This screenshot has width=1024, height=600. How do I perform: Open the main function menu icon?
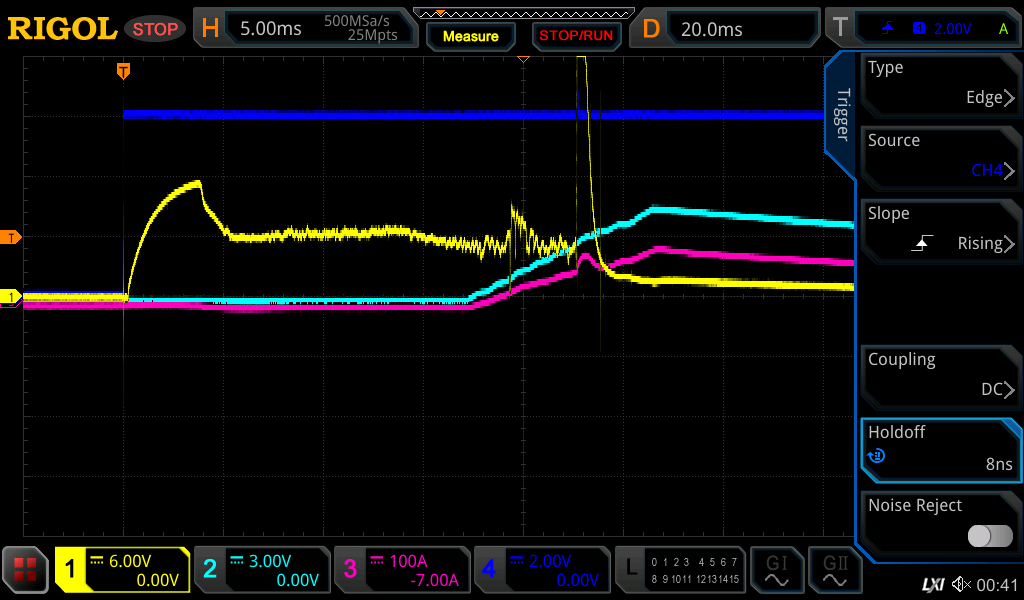(x=26, y=570)
